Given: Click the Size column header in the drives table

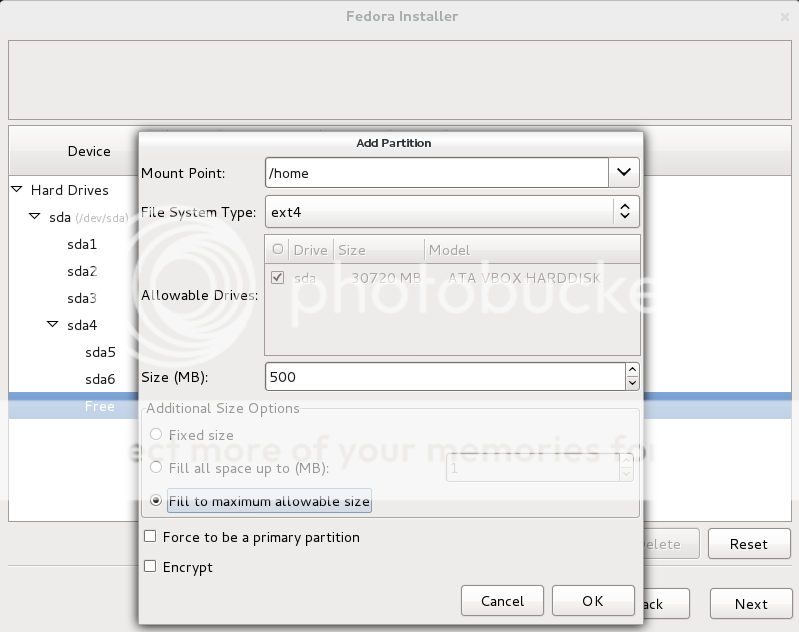Looking at the screenshot, I should pyautogui.click(x=378, y=250).
